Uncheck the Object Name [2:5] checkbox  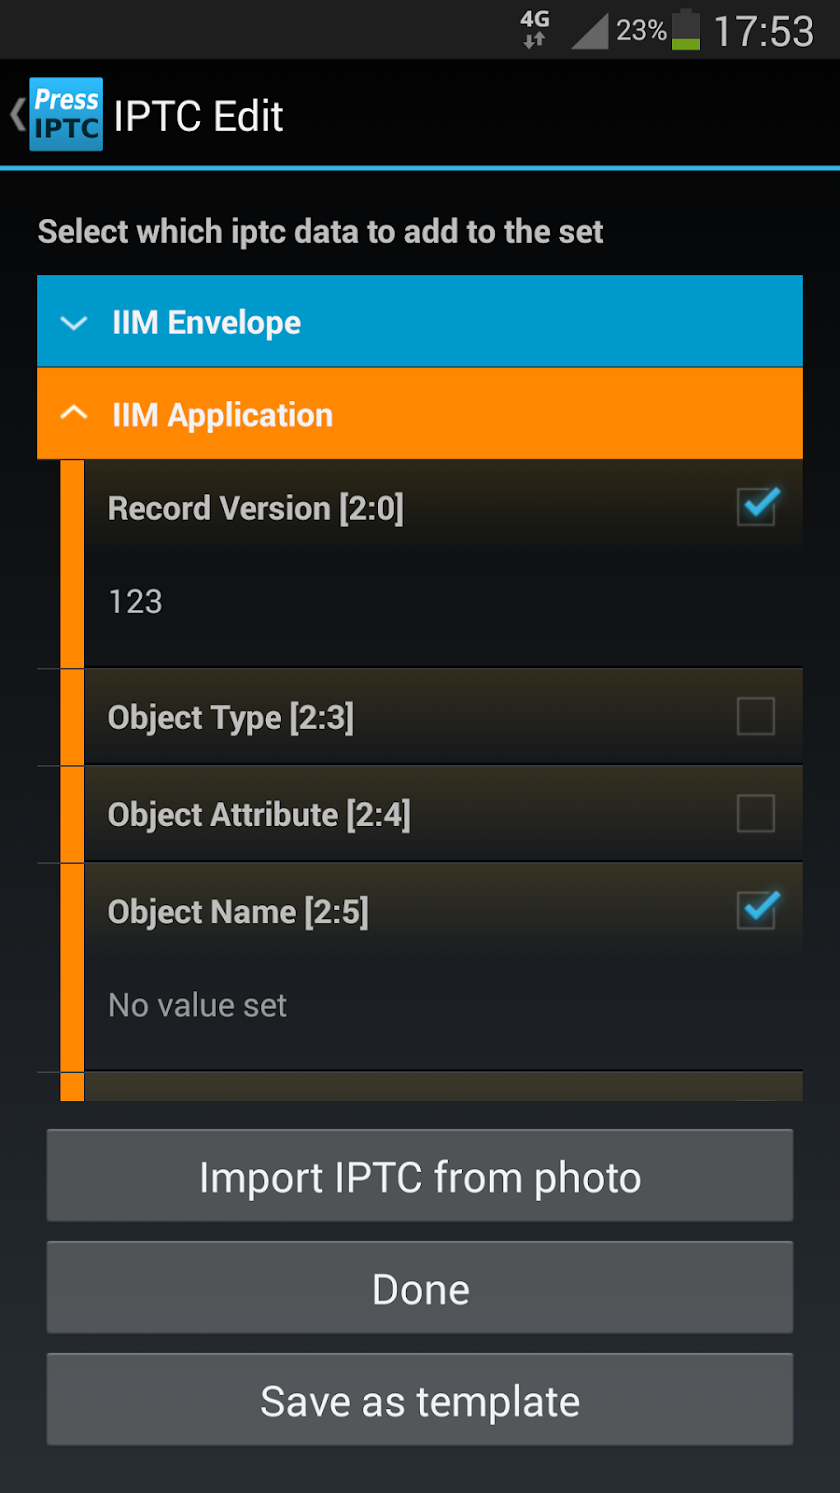point(757,910)
